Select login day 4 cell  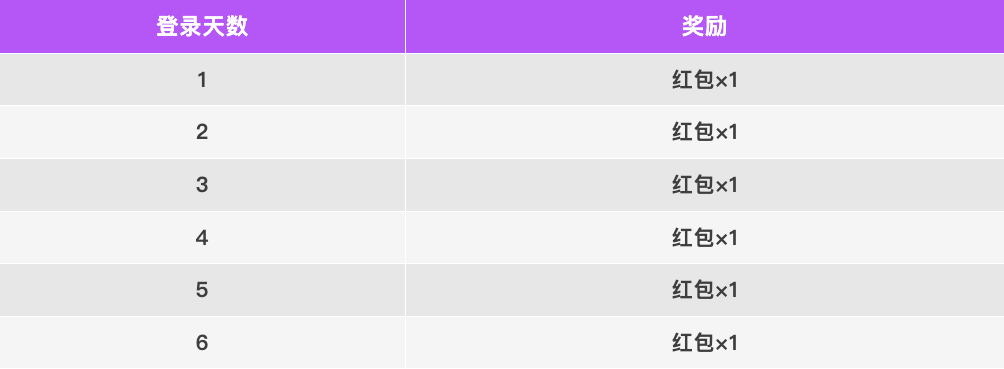(202, 238)
